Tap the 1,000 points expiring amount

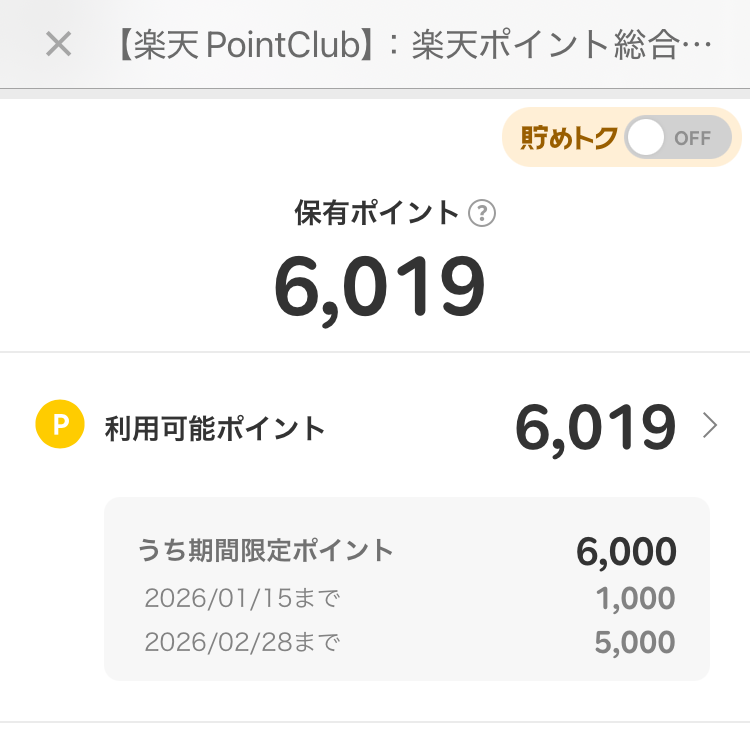pyautogui.click(x=634, y=599)
